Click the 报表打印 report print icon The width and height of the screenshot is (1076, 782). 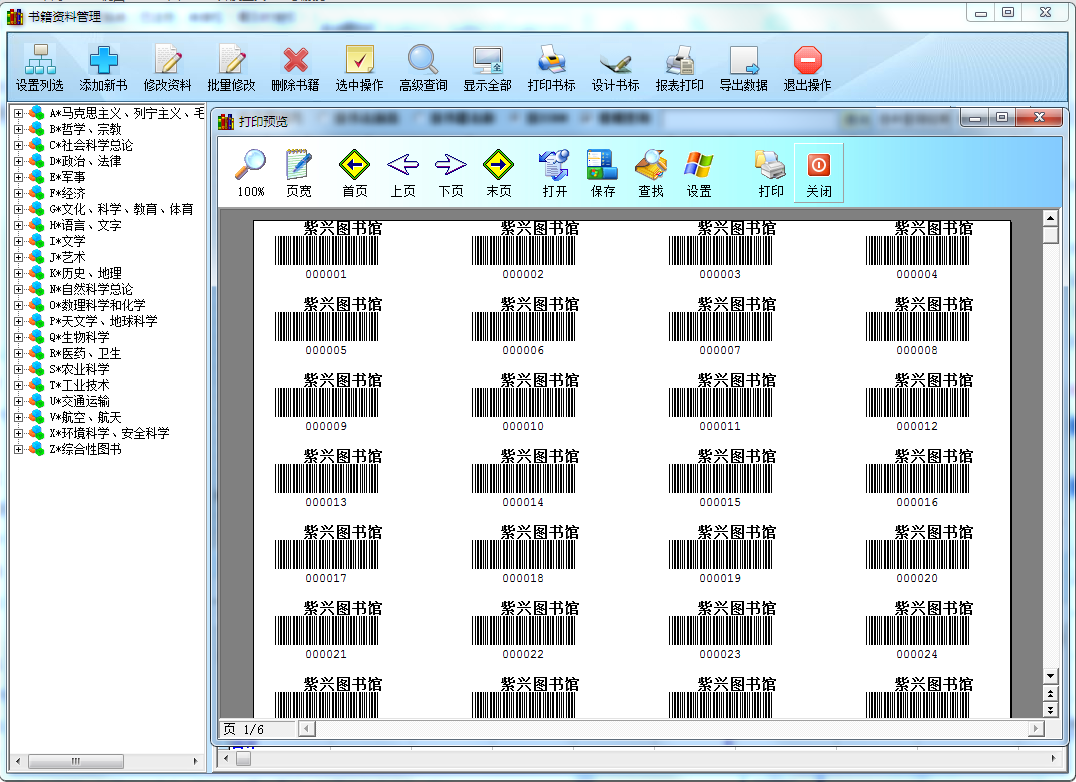(x=679, y=68)
